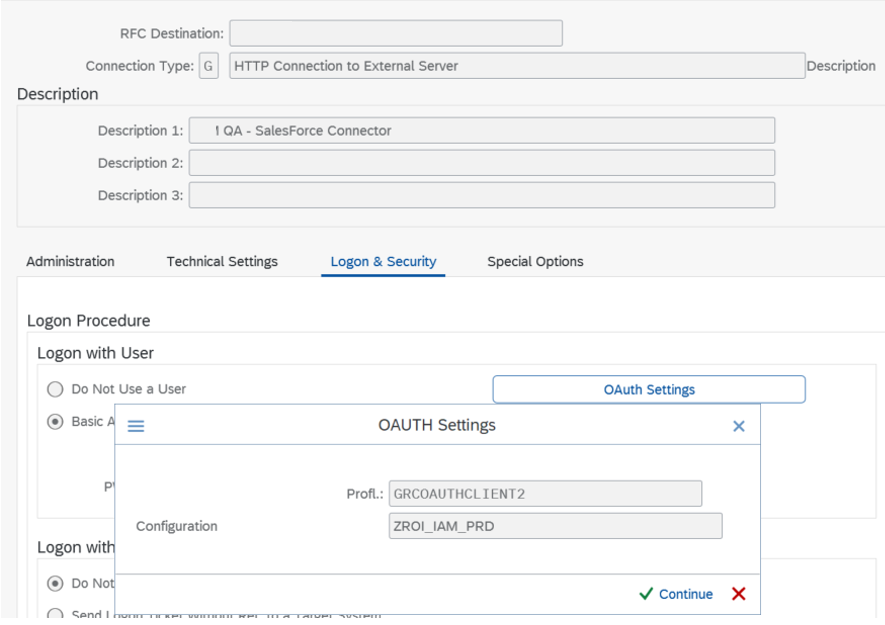Cancel the dialog using the red X icon
885x625 pixels.
(x=738, y=594)
